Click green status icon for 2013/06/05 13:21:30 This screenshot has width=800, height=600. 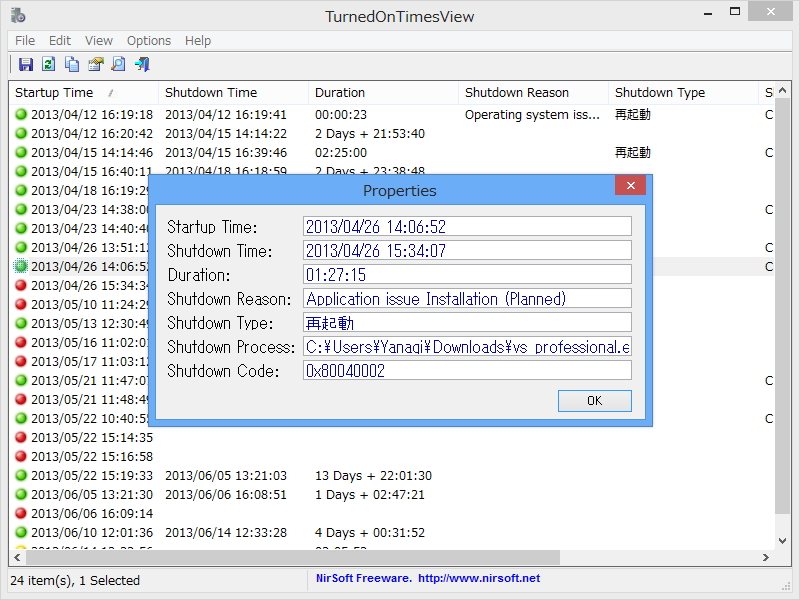(21, 494)
